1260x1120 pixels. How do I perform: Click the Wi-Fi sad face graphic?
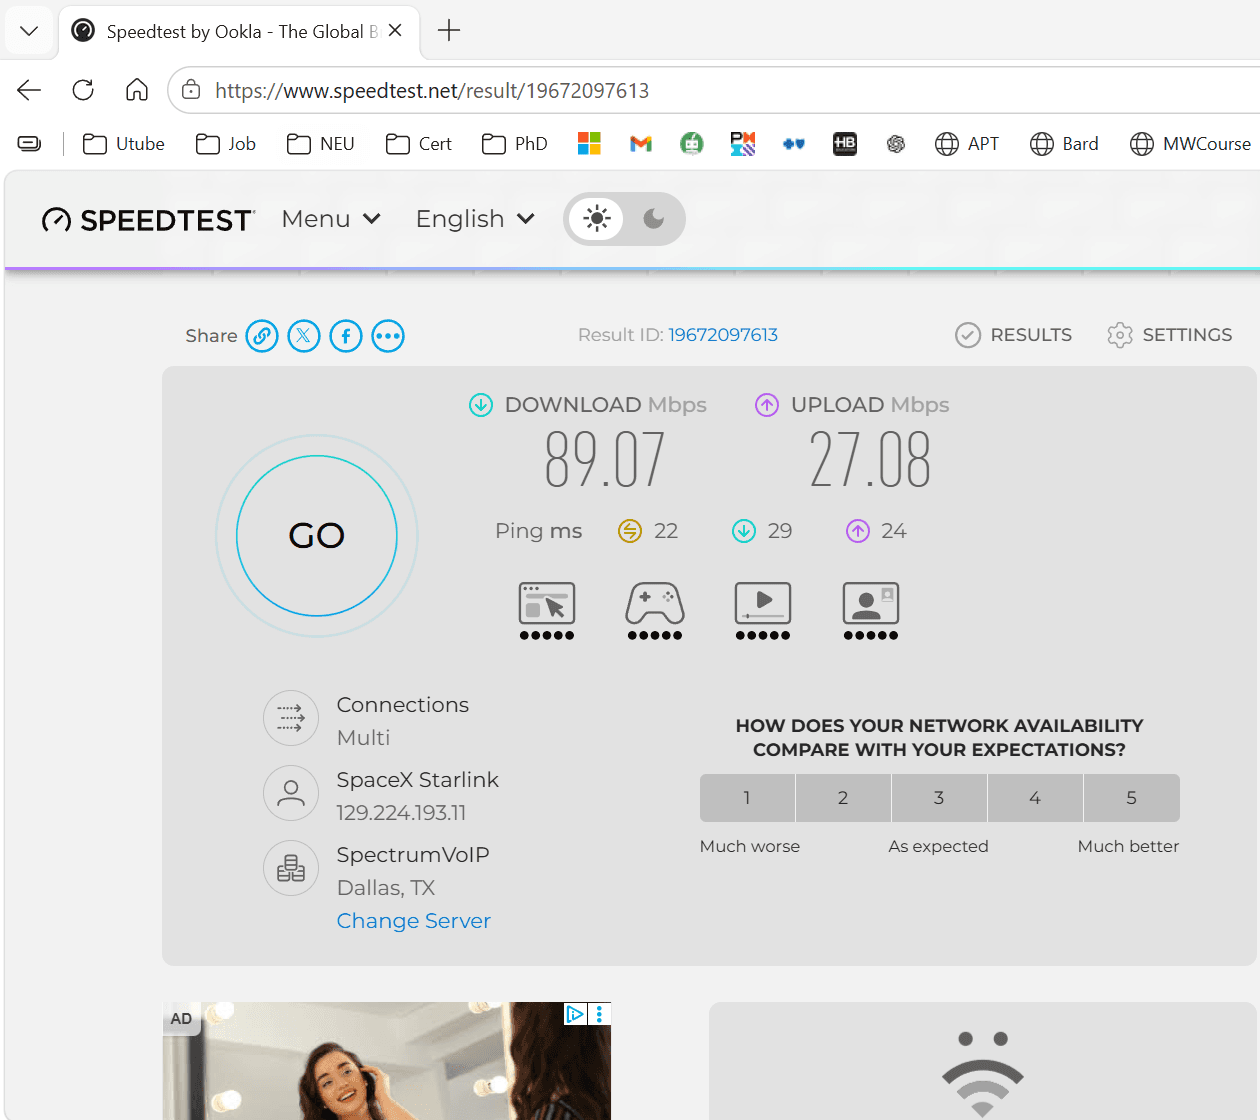(x=983, y=1074)
